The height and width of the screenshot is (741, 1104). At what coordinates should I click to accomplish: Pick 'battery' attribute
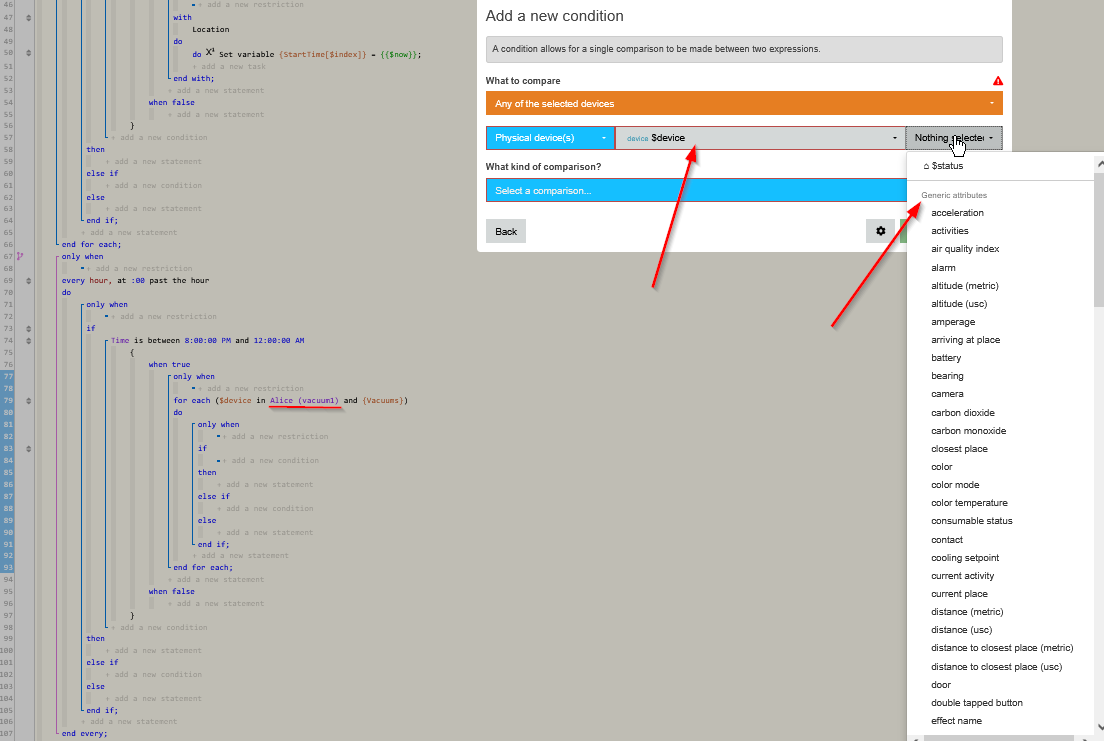pos(946,358)
